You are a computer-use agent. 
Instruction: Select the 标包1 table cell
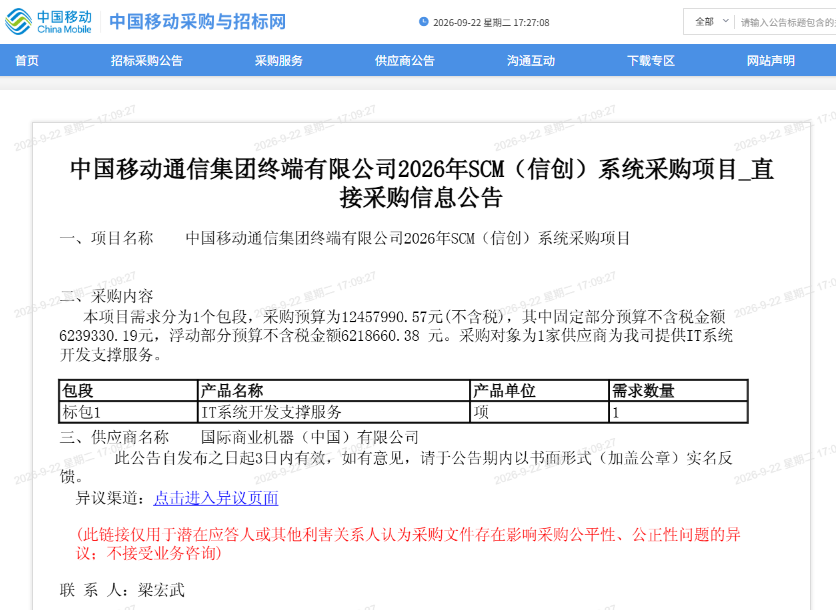[128, 412]
